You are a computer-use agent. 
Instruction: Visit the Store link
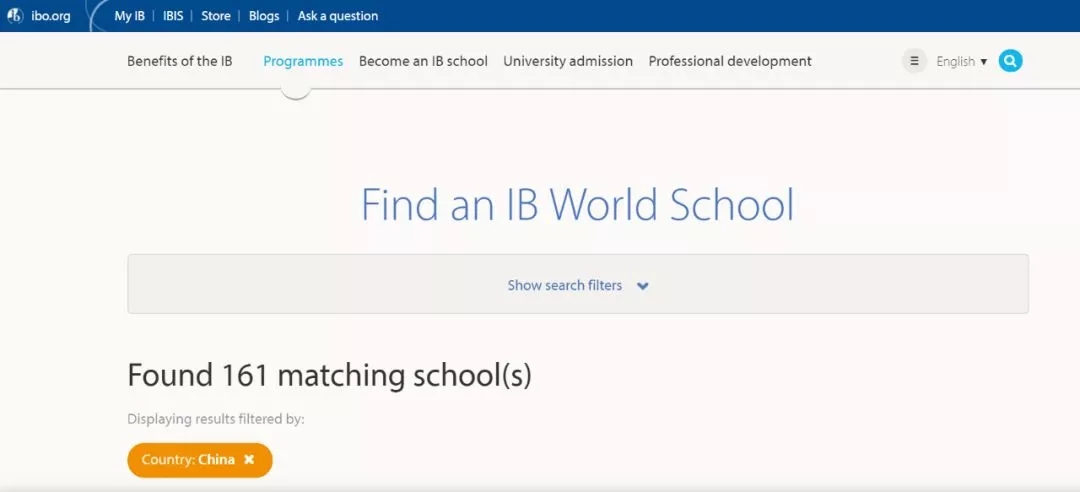coord(216,16)
